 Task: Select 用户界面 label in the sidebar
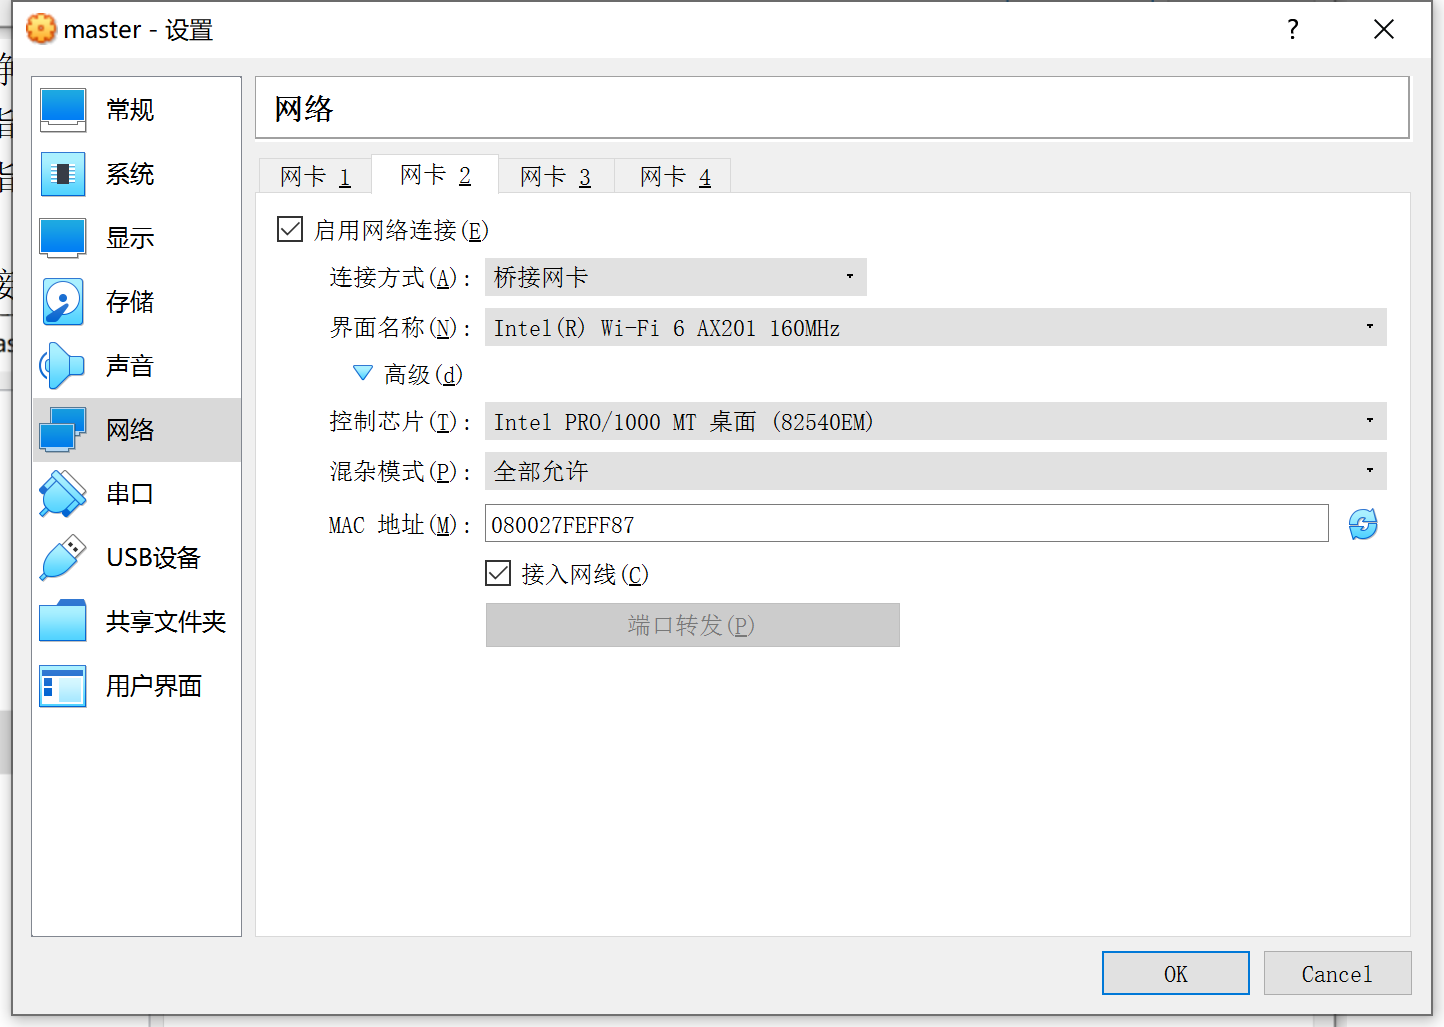click(154, 686)
